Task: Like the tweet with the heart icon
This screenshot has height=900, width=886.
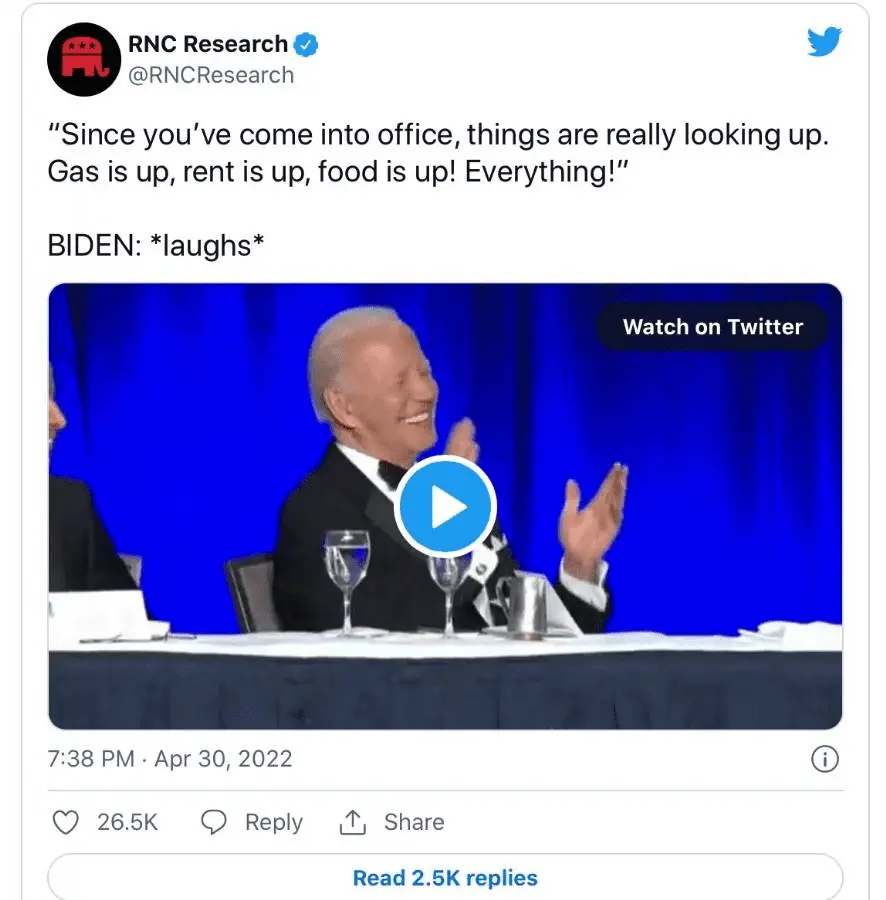Action: tap(65, 822)
